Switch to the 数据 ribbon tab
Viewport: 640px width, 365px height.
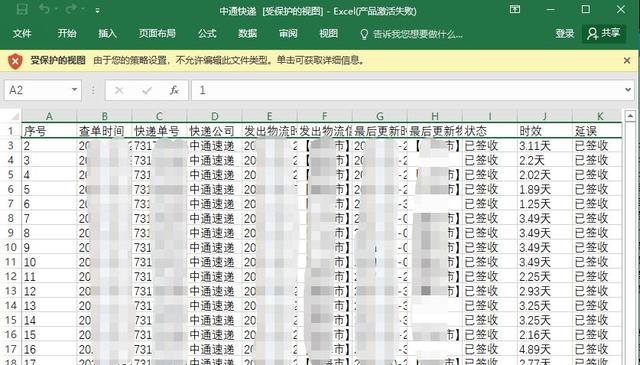247,33
